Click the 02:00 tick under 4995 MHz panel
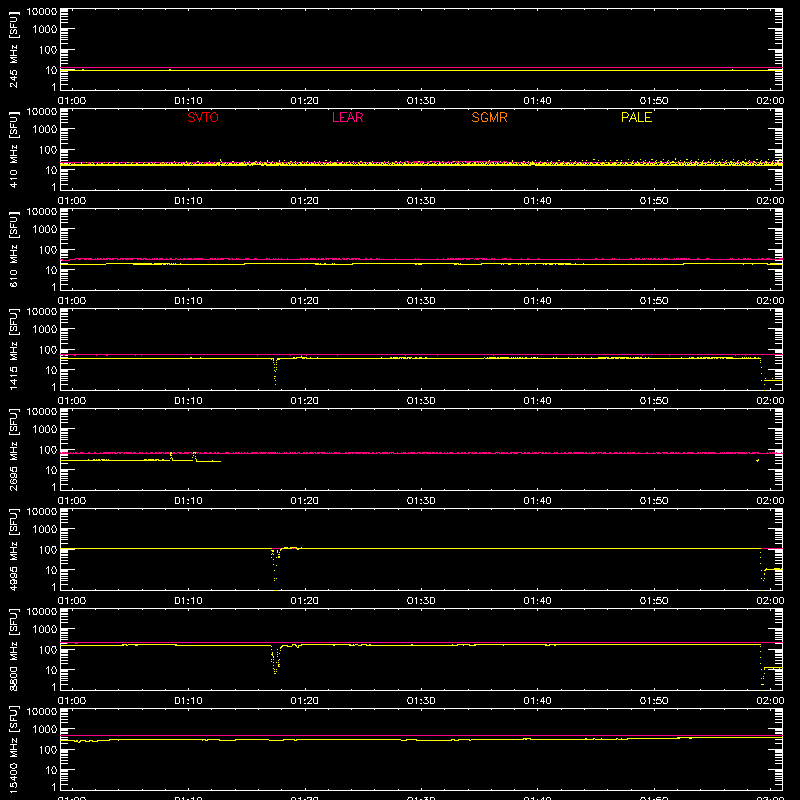This screenshot has height=800, width=800. (770, 601)
